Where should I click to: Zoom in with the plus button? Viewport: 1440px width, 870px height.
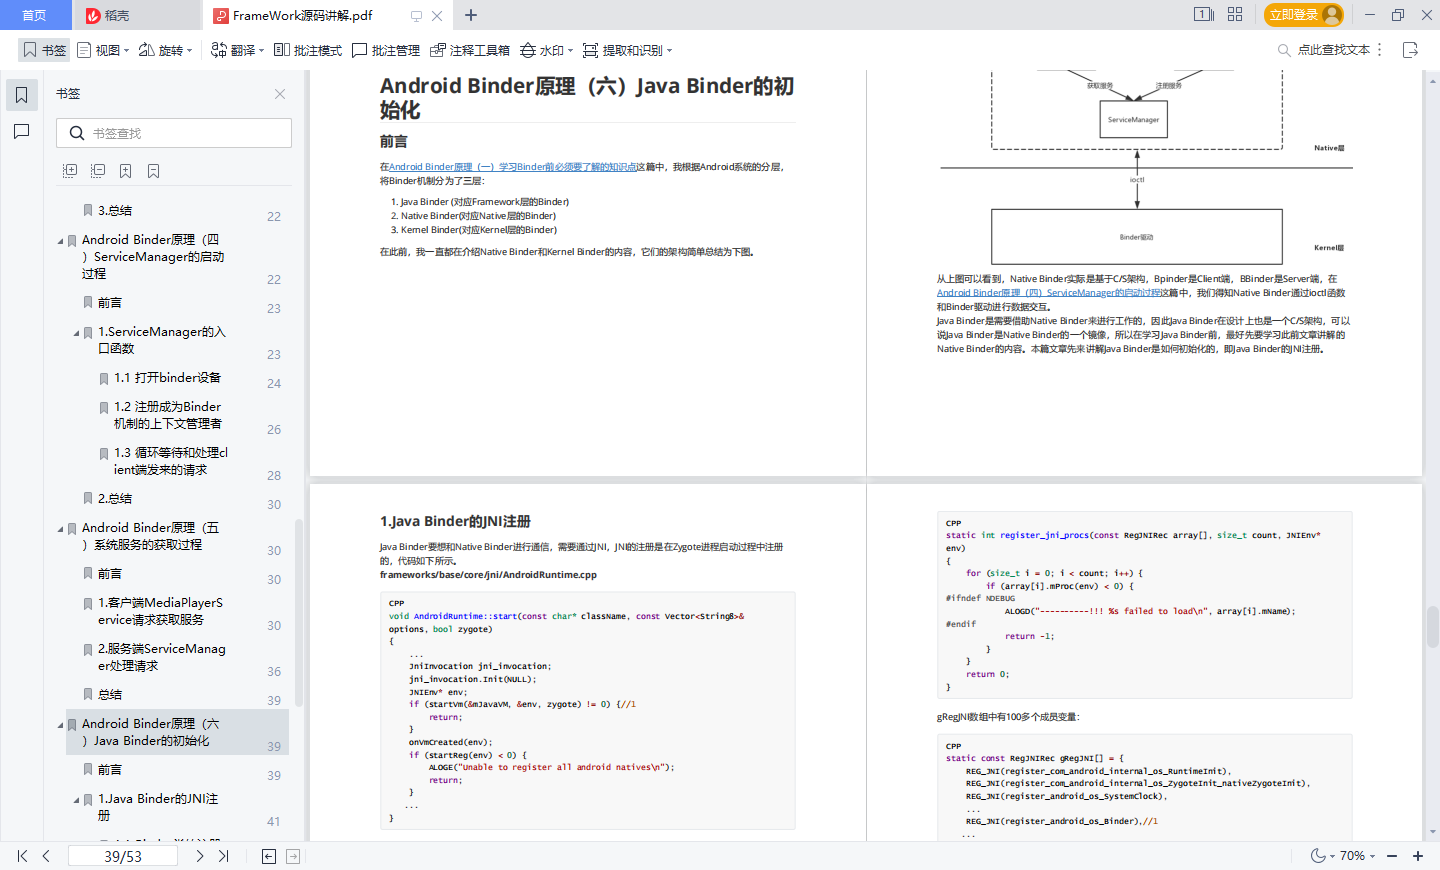tap(1418, 856)
